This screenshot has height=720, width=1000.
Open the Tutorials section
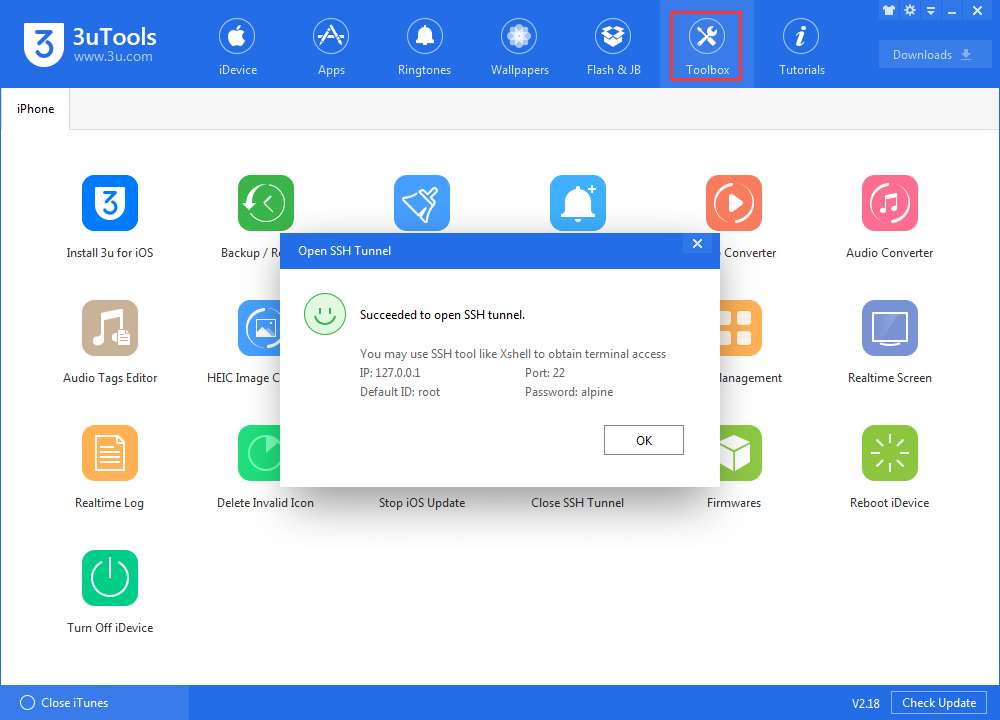pos(801,46)
